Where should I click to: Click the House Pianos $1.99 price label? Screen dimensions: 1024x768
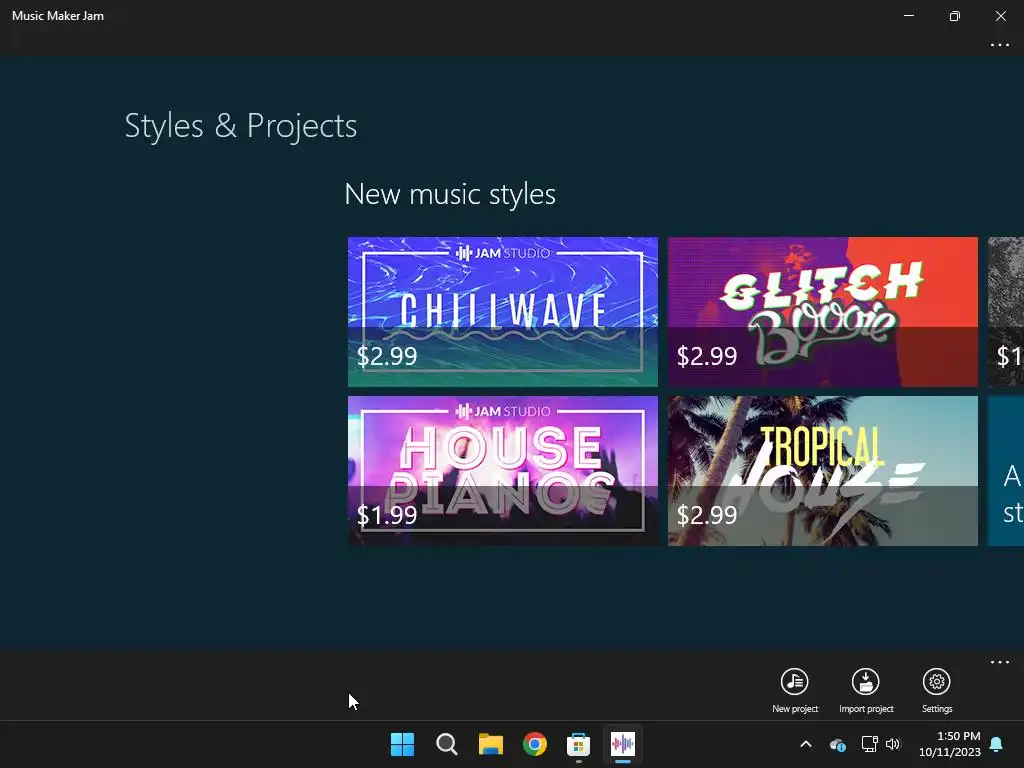387,515
